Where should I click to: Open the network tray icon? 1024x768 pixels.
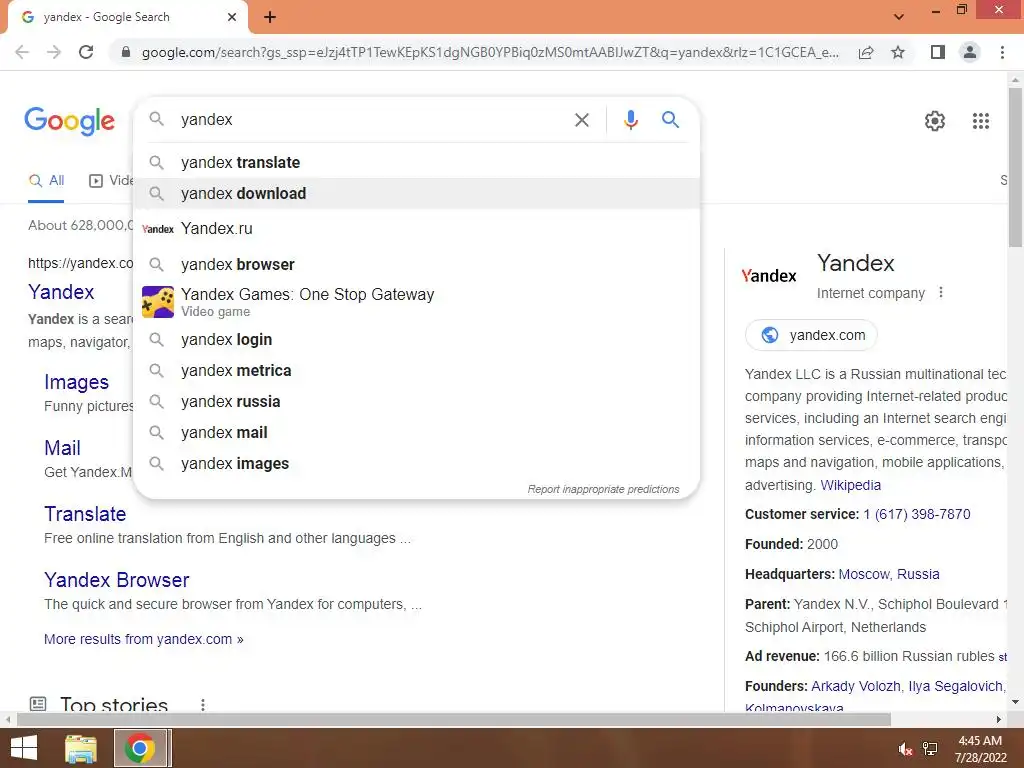(x=930, y=749)
